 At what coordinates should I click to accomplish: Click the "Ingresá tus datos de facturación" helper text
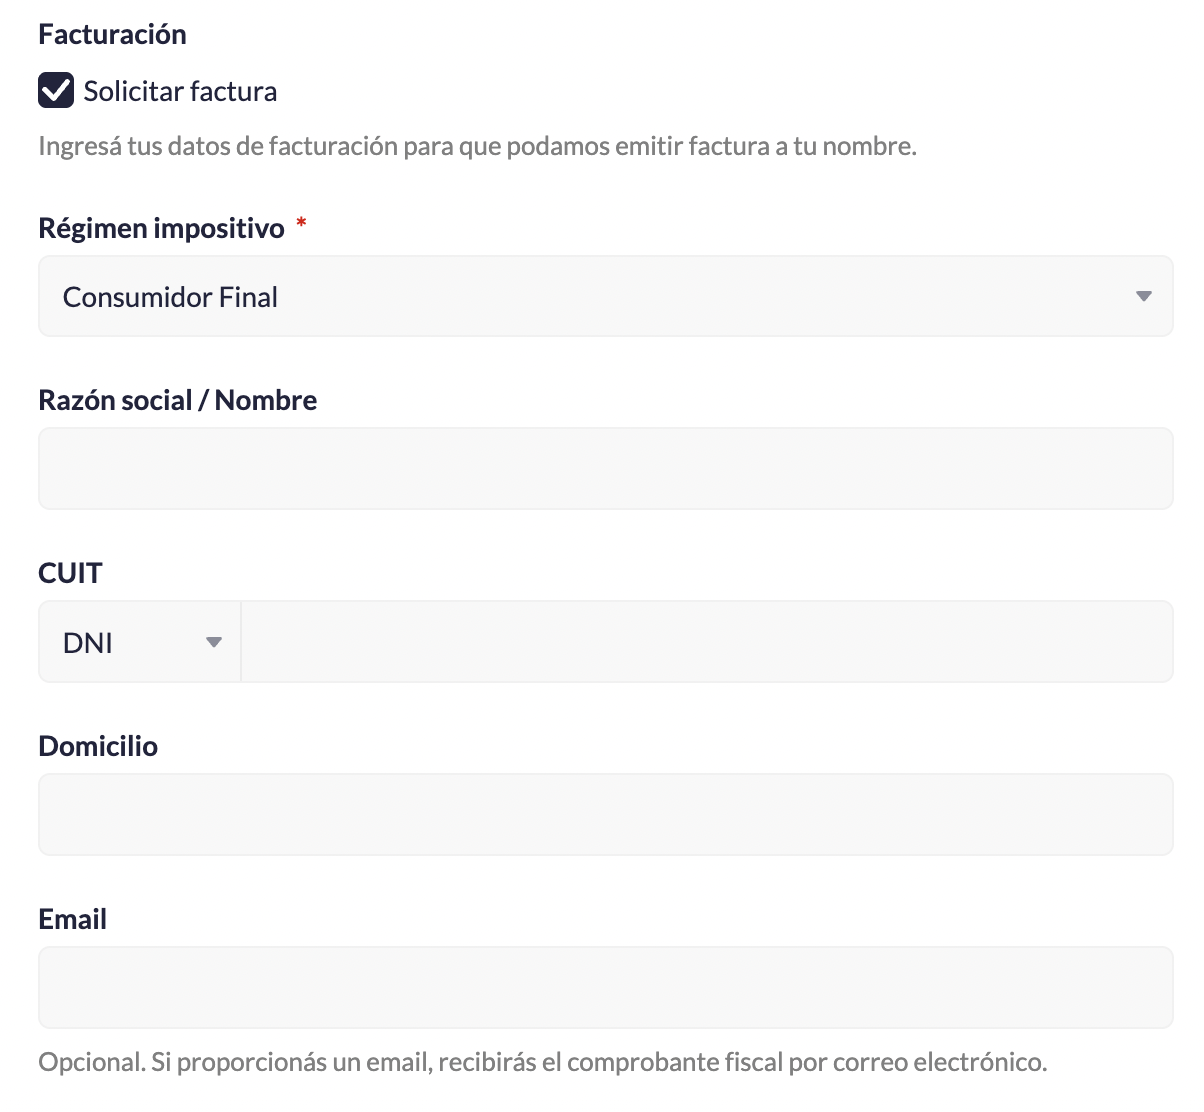[x=477, y=146]
